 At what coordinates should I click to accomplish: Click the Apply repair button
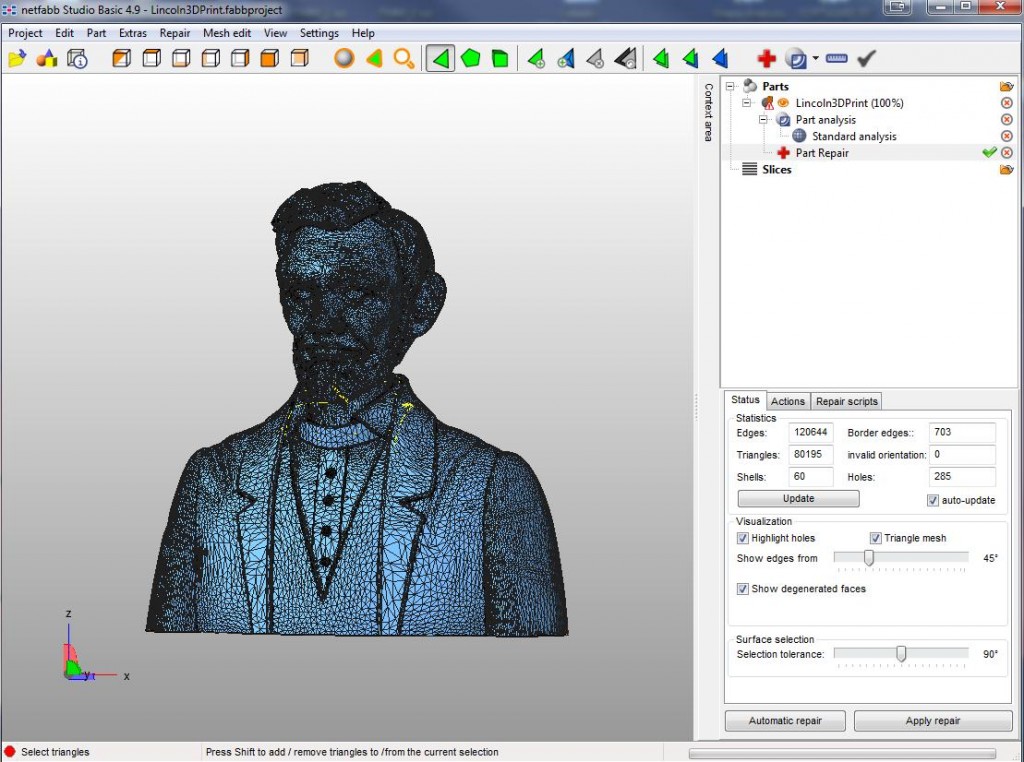coord(932,720)
